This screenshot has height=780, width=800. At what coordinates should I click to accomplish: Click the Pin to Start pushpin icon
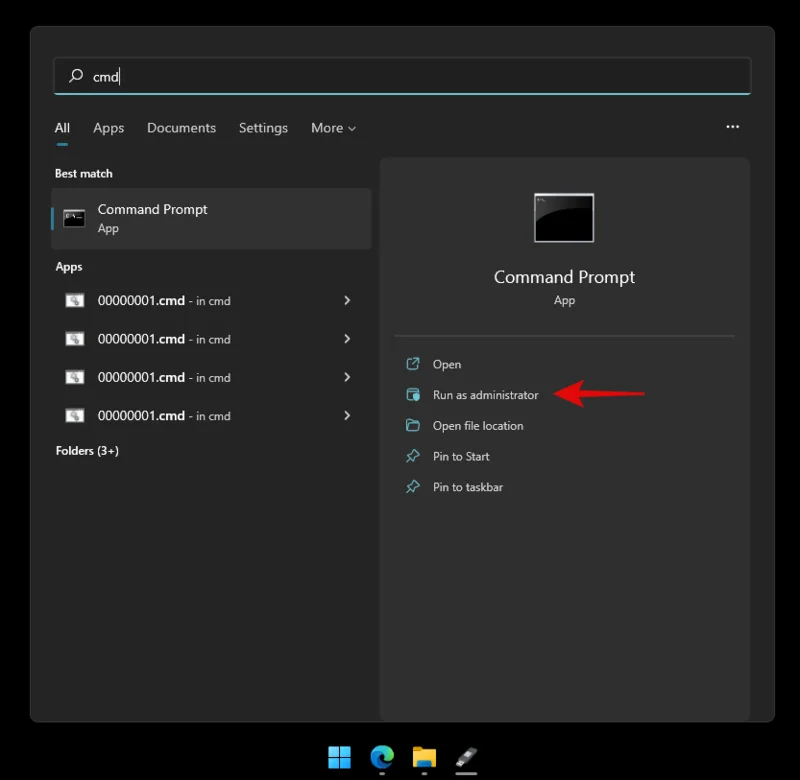(415, 456)
